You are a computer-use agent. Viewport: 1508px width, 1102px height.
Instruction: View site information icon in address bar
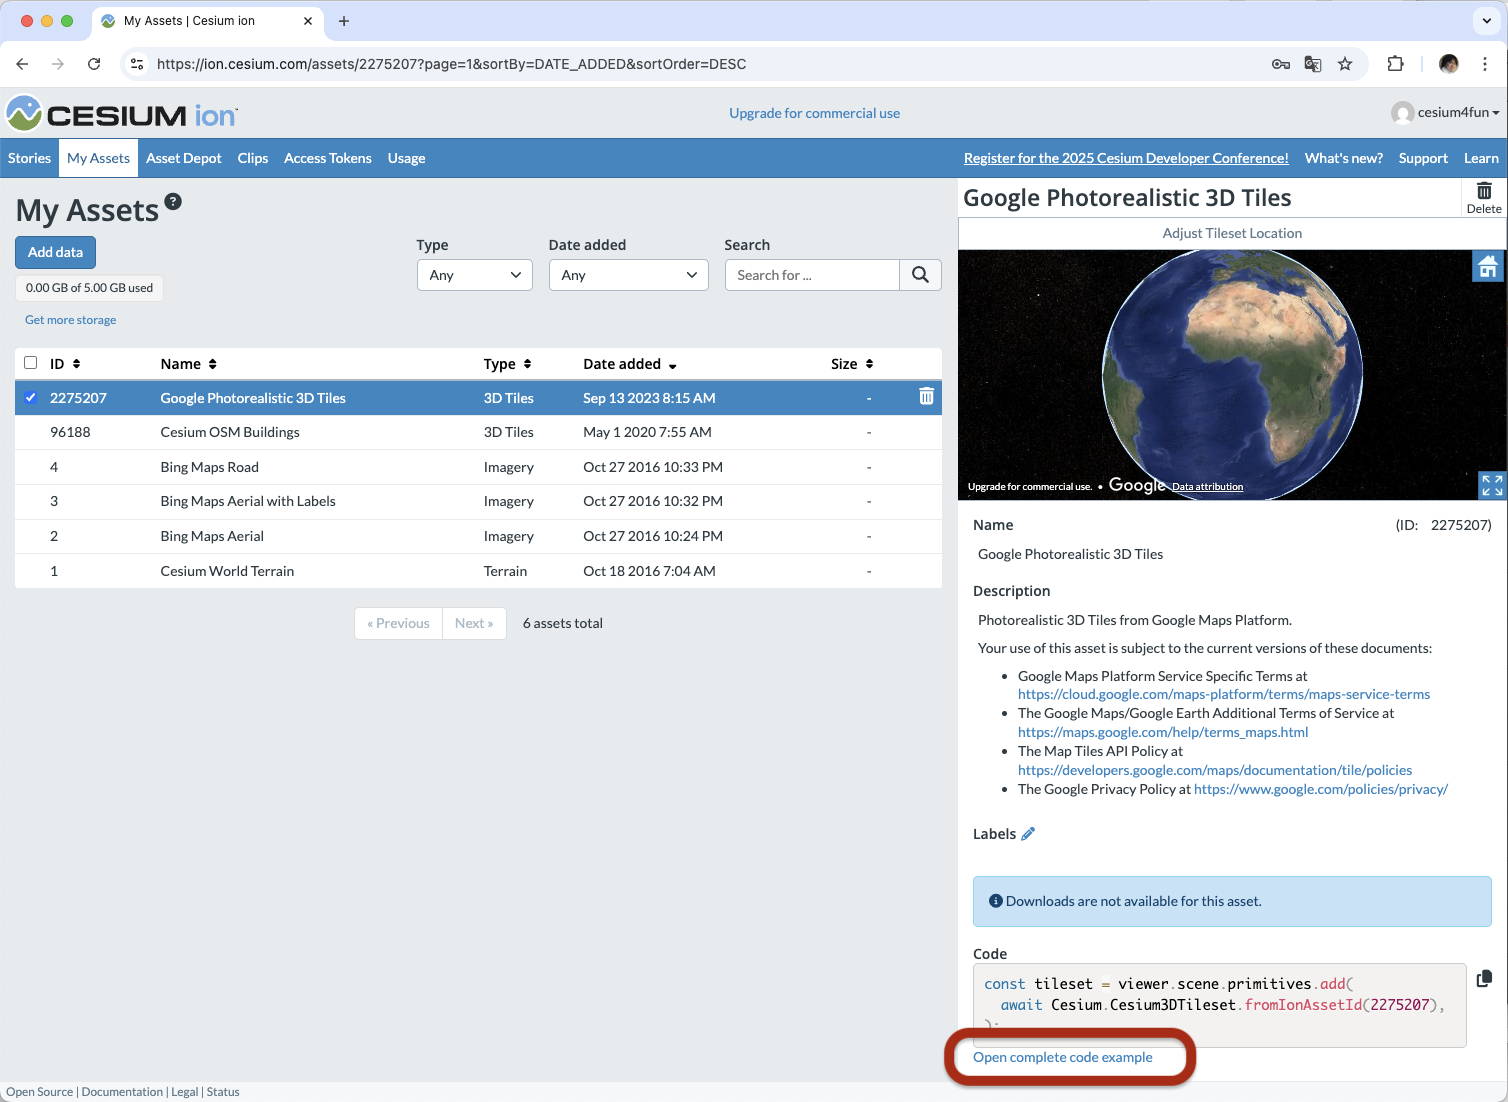point(137,64)
